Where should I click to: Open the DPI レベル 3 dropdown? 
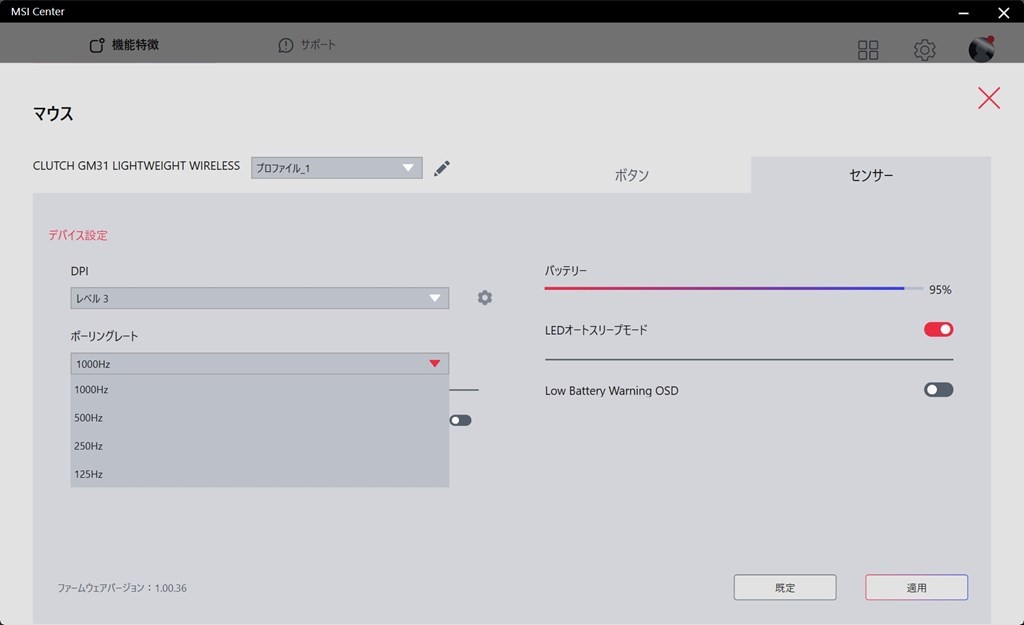[x=259, y=298]
